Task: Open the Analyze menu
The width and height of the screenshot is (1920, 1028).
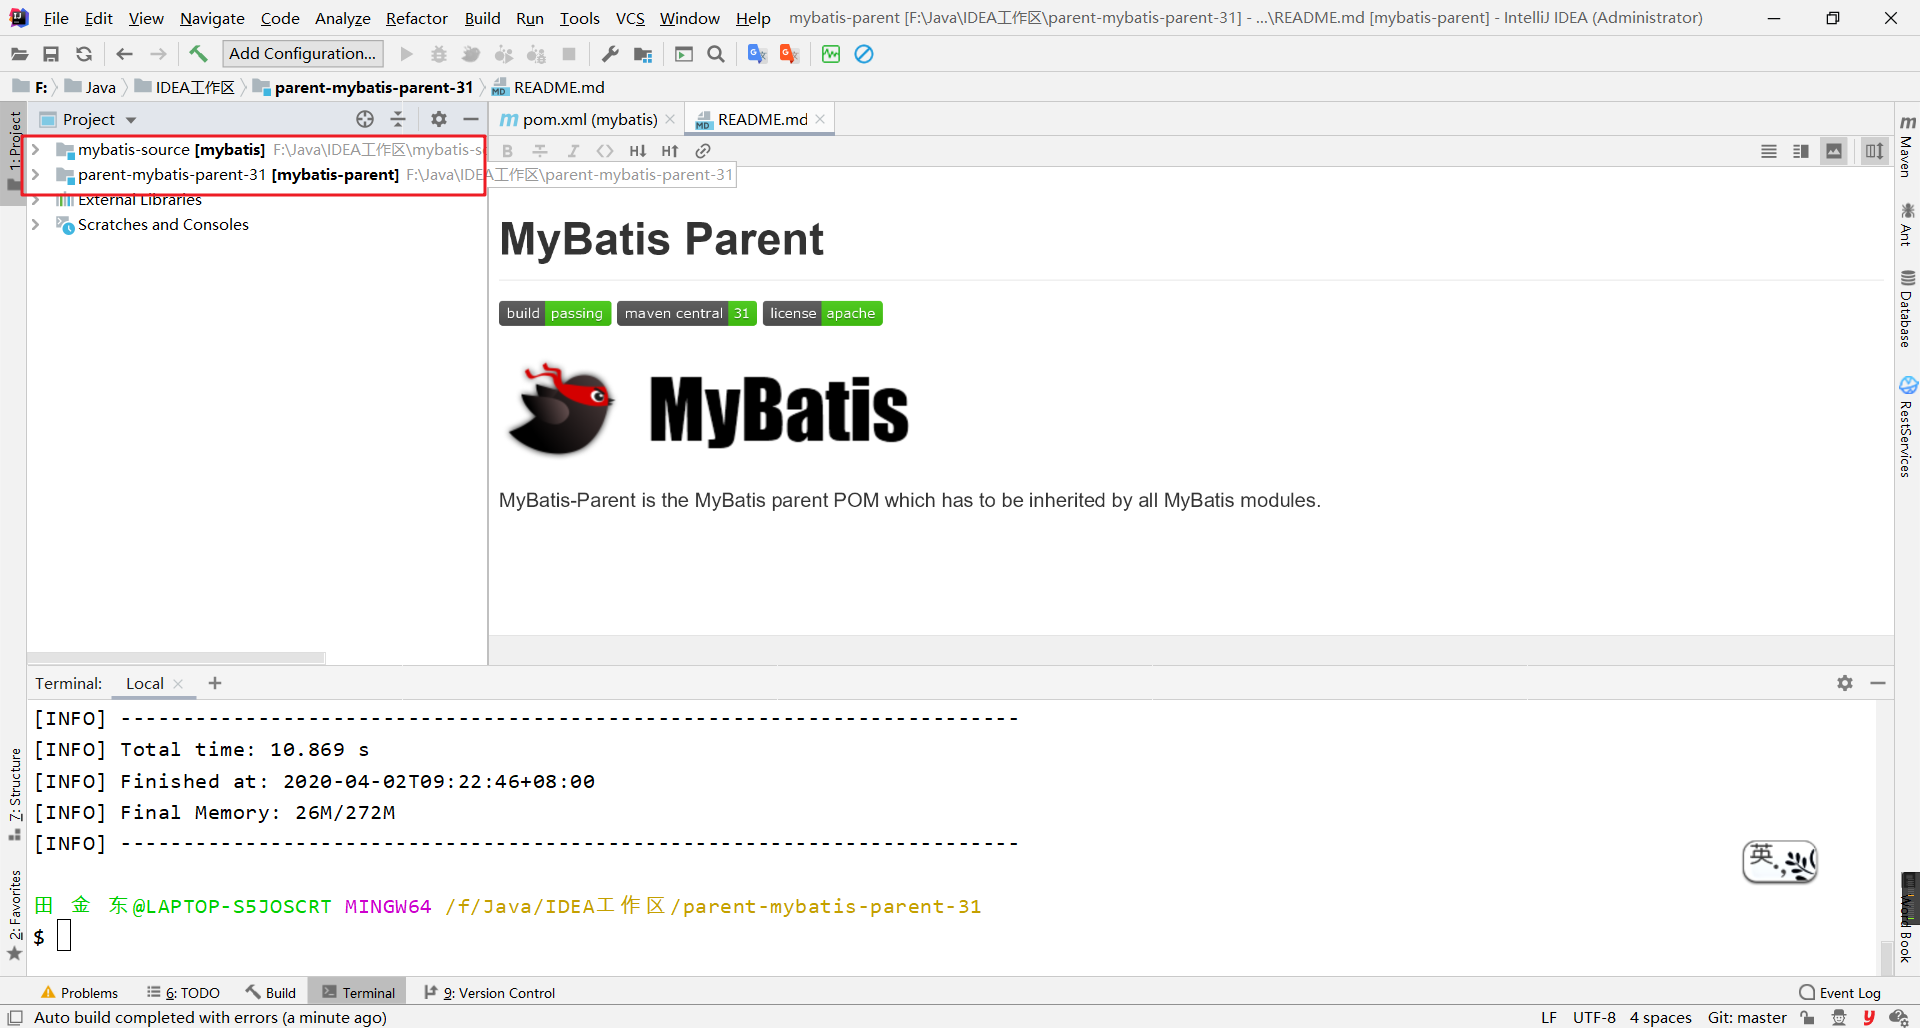Action: click(342, 18)
